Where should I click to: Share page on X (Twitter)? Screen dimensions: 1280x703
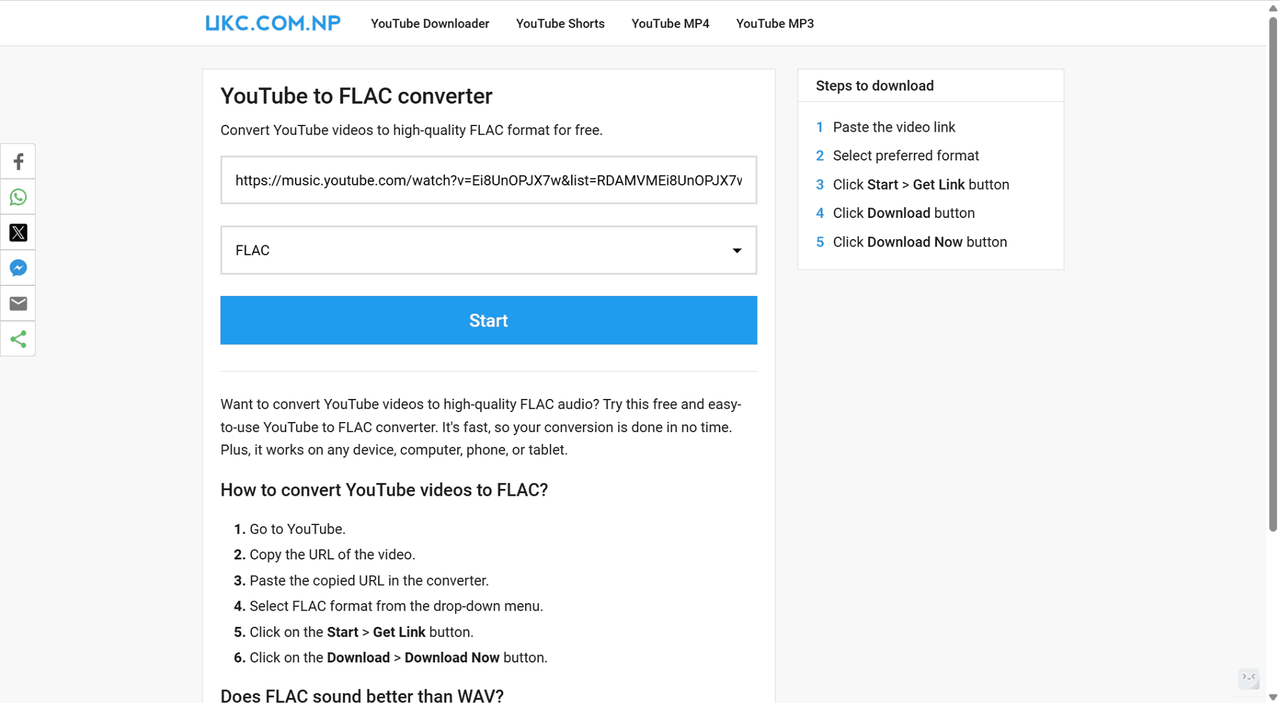18,233
